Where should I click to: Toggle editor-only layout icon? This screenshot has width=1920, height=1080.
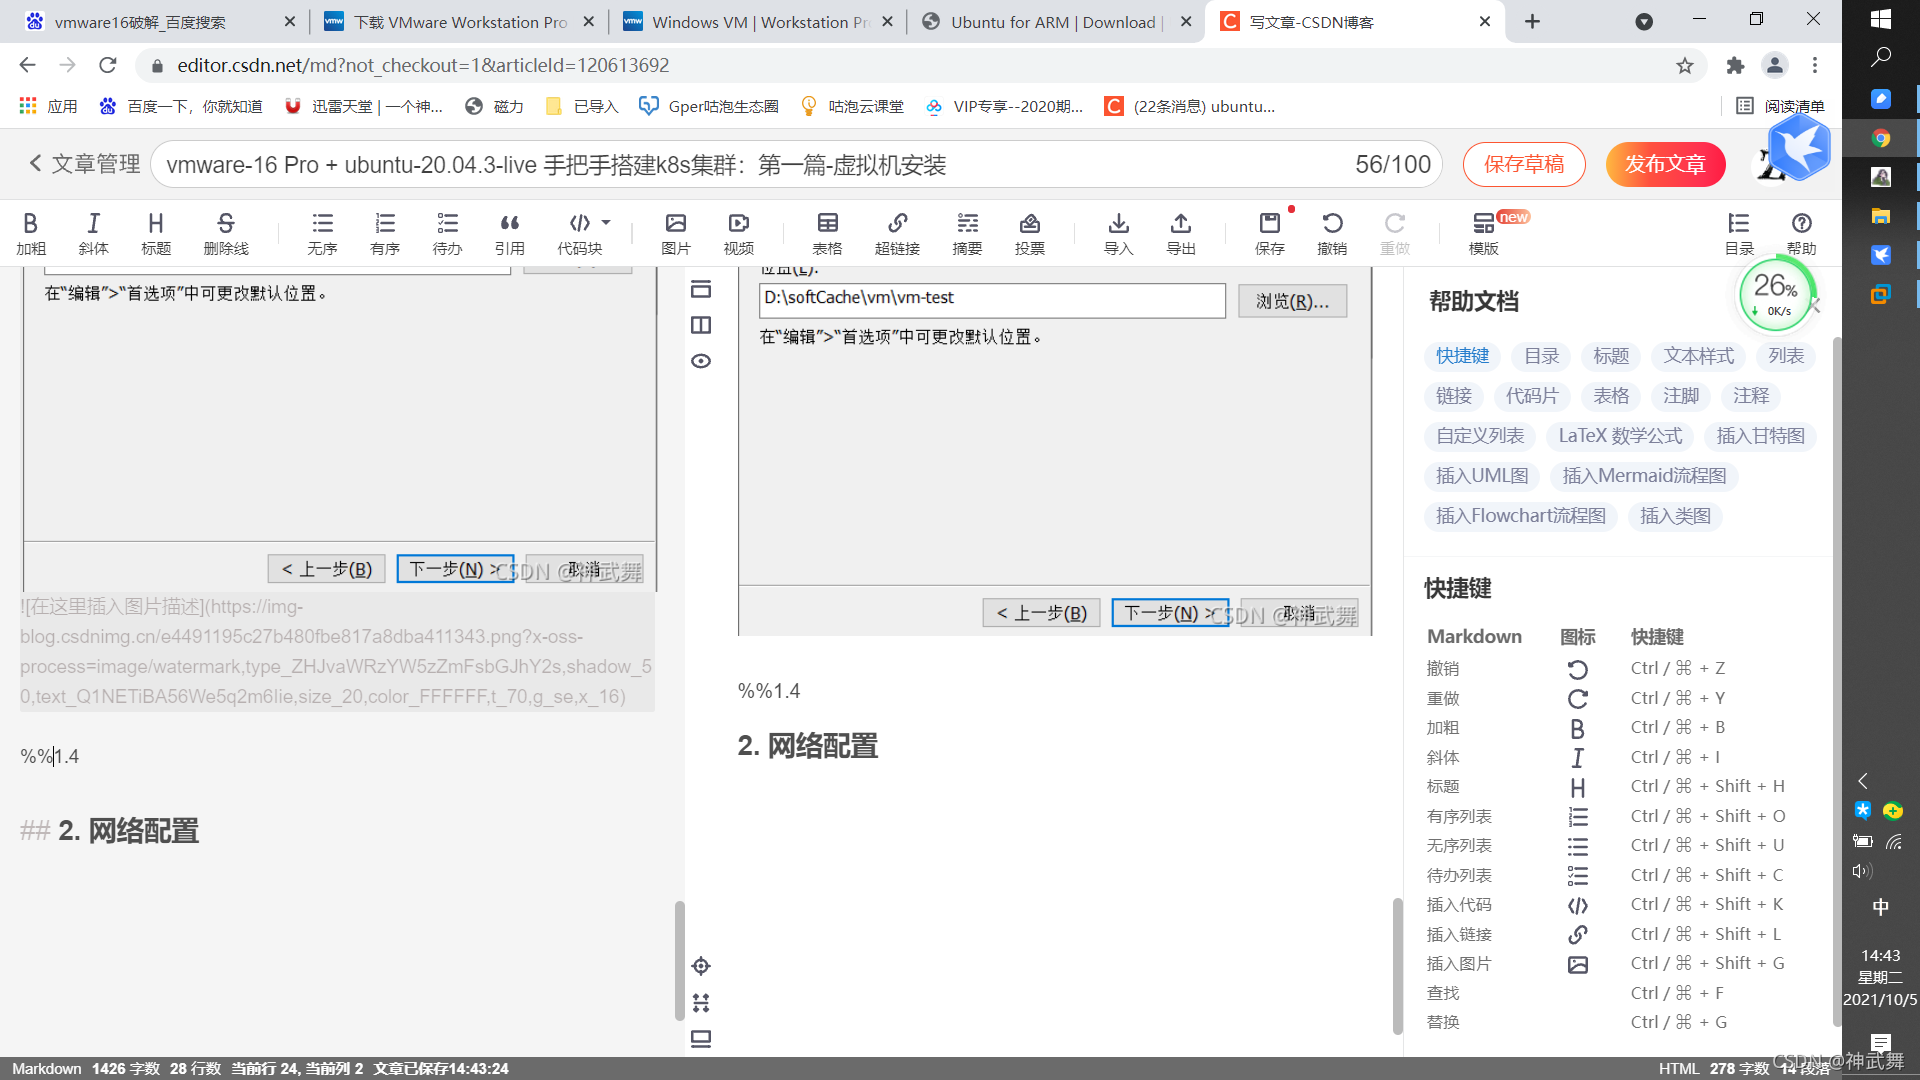pos(701,289)
